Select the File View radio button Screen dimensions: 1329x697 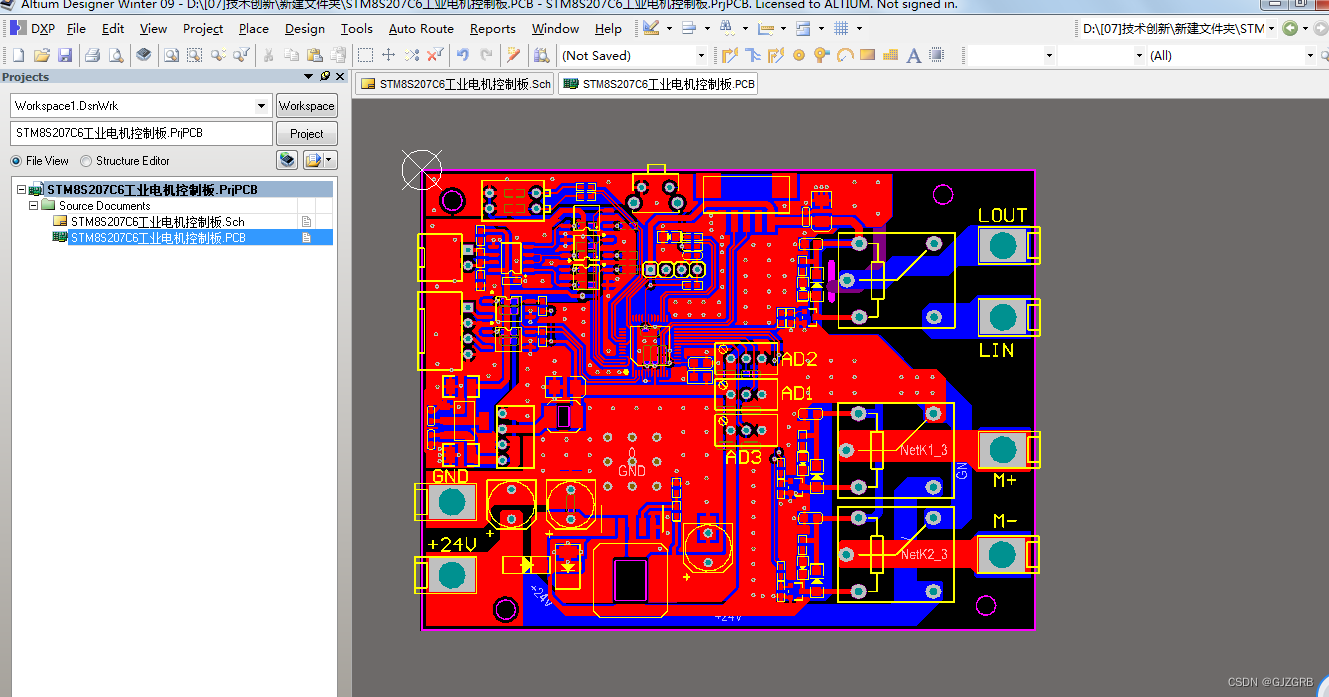[16, 160]
